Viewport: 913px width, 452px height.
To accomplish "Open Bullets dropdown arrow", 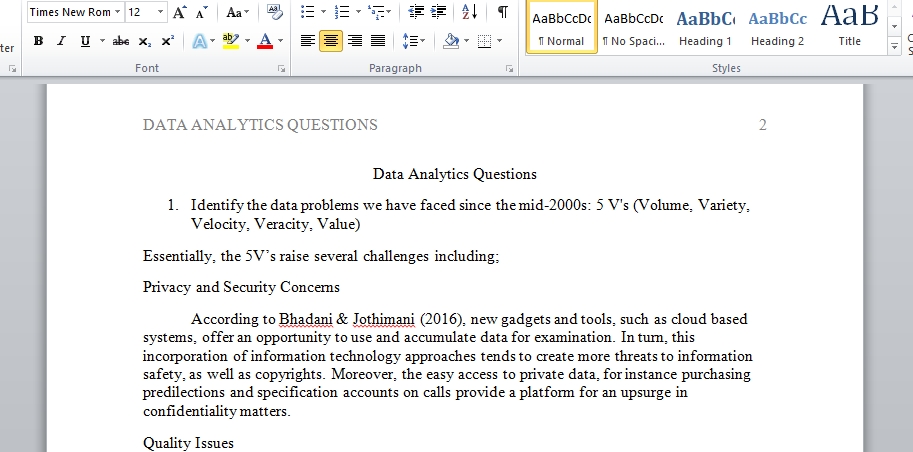I will tap(324, 12).
